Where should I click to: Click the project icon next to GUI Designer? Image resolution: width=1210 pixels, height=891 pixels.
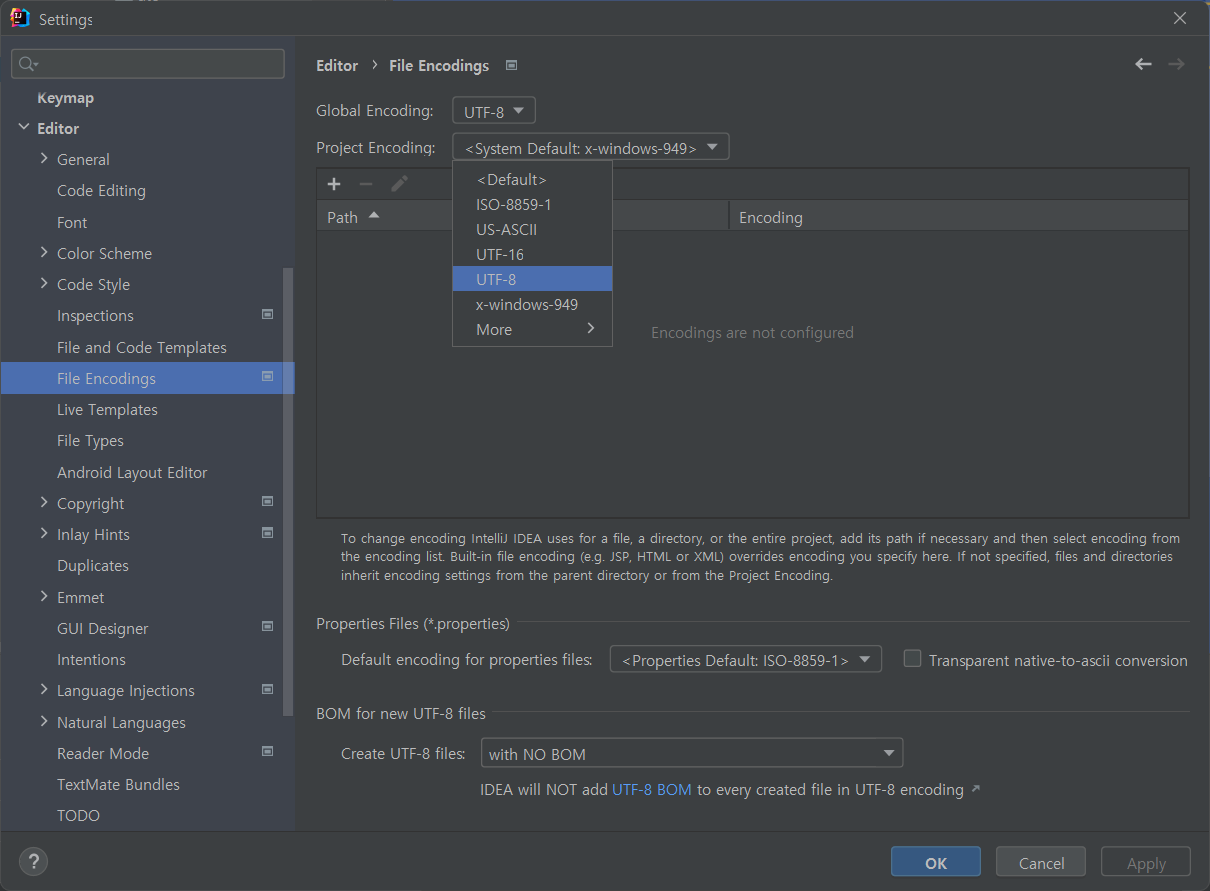pos(267,627)
